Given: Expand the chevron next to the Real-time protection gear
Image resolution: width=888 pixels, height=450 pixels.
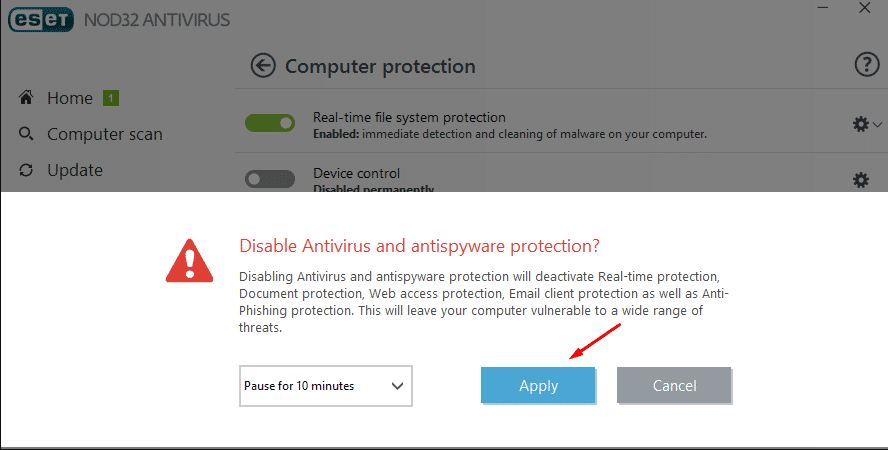Looking at the screenshot, I should point(877,124).
